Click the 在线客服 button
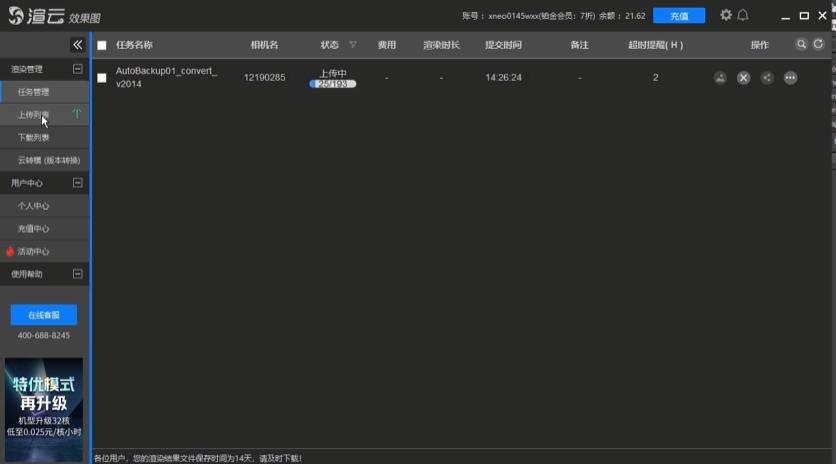The height and width of the screenshot is (464, 836). pyautogui.click(x=43, y=315)
